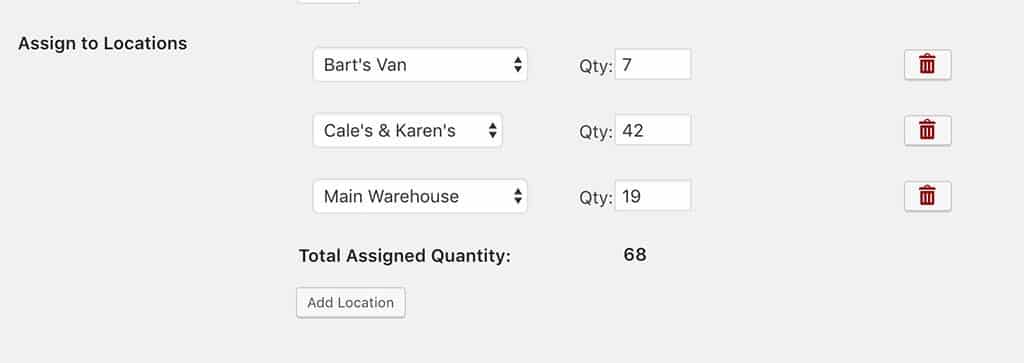Delete the Bart's Van location row

point(927,65)
